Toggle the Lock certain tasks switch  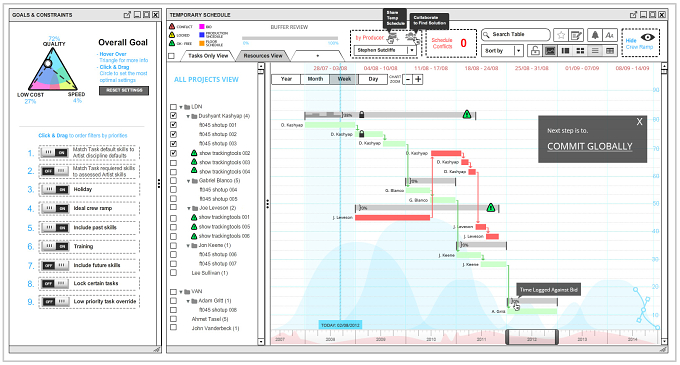(x=55, y=284)
